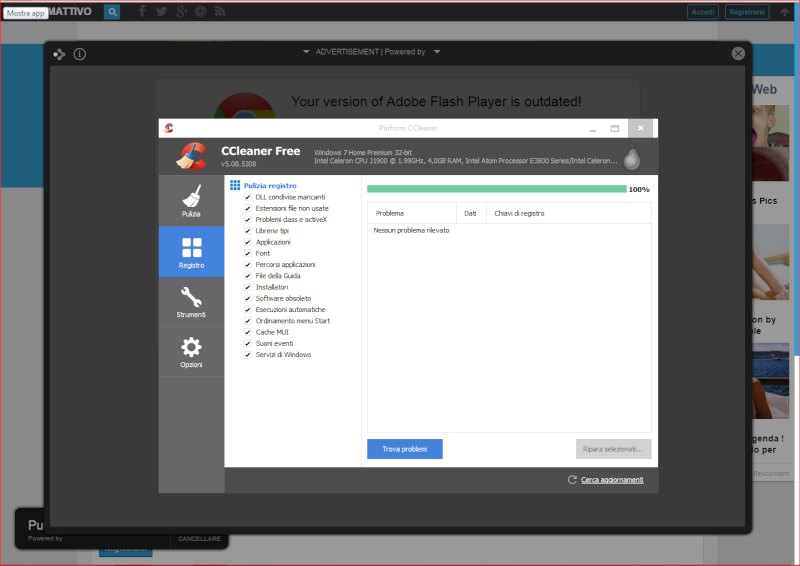Maximize the CCleaner window

point(615,129)
